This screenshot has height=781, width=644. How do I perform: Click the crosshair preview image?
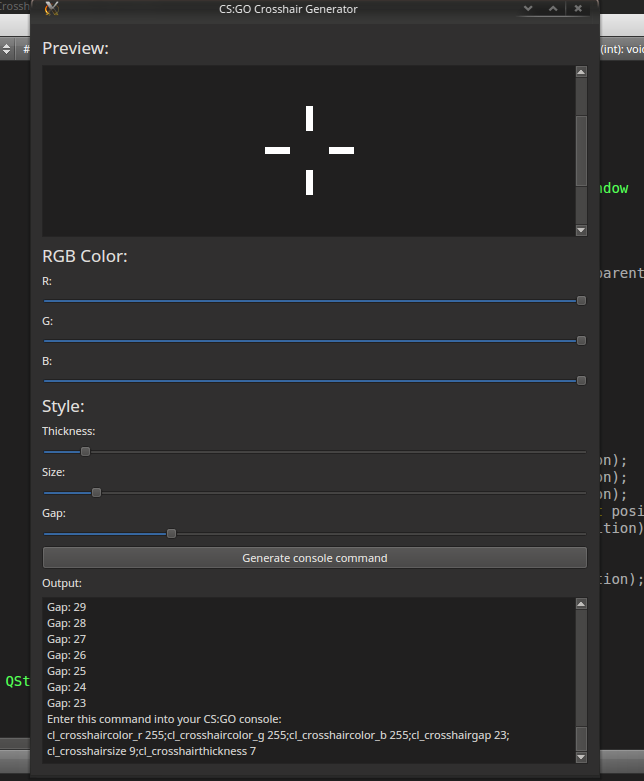[x=309, y=150]
